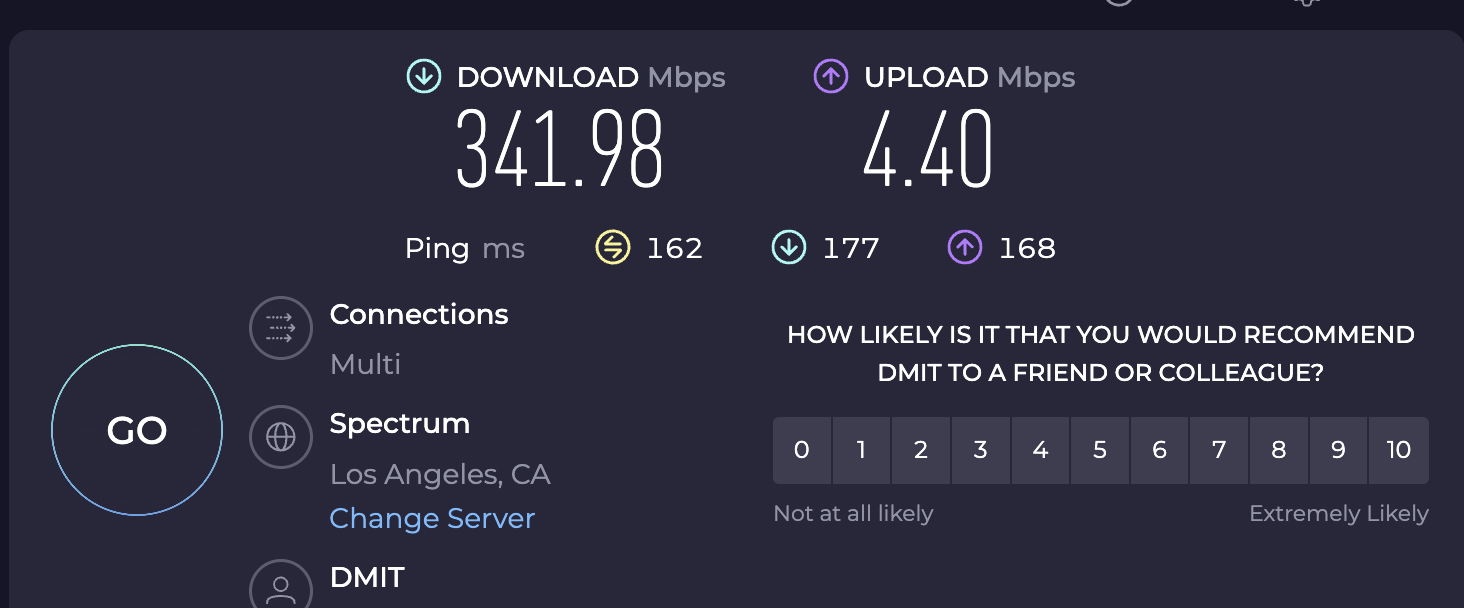The image size is (1464, 608).
Task: Click the Spectrum server name
Action: 400,424
